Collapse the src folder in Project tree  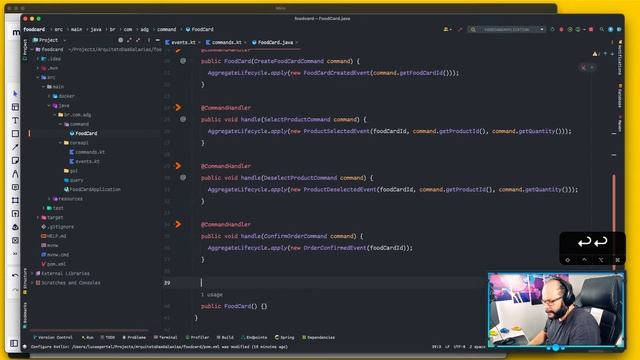click(x=38, y=78)
